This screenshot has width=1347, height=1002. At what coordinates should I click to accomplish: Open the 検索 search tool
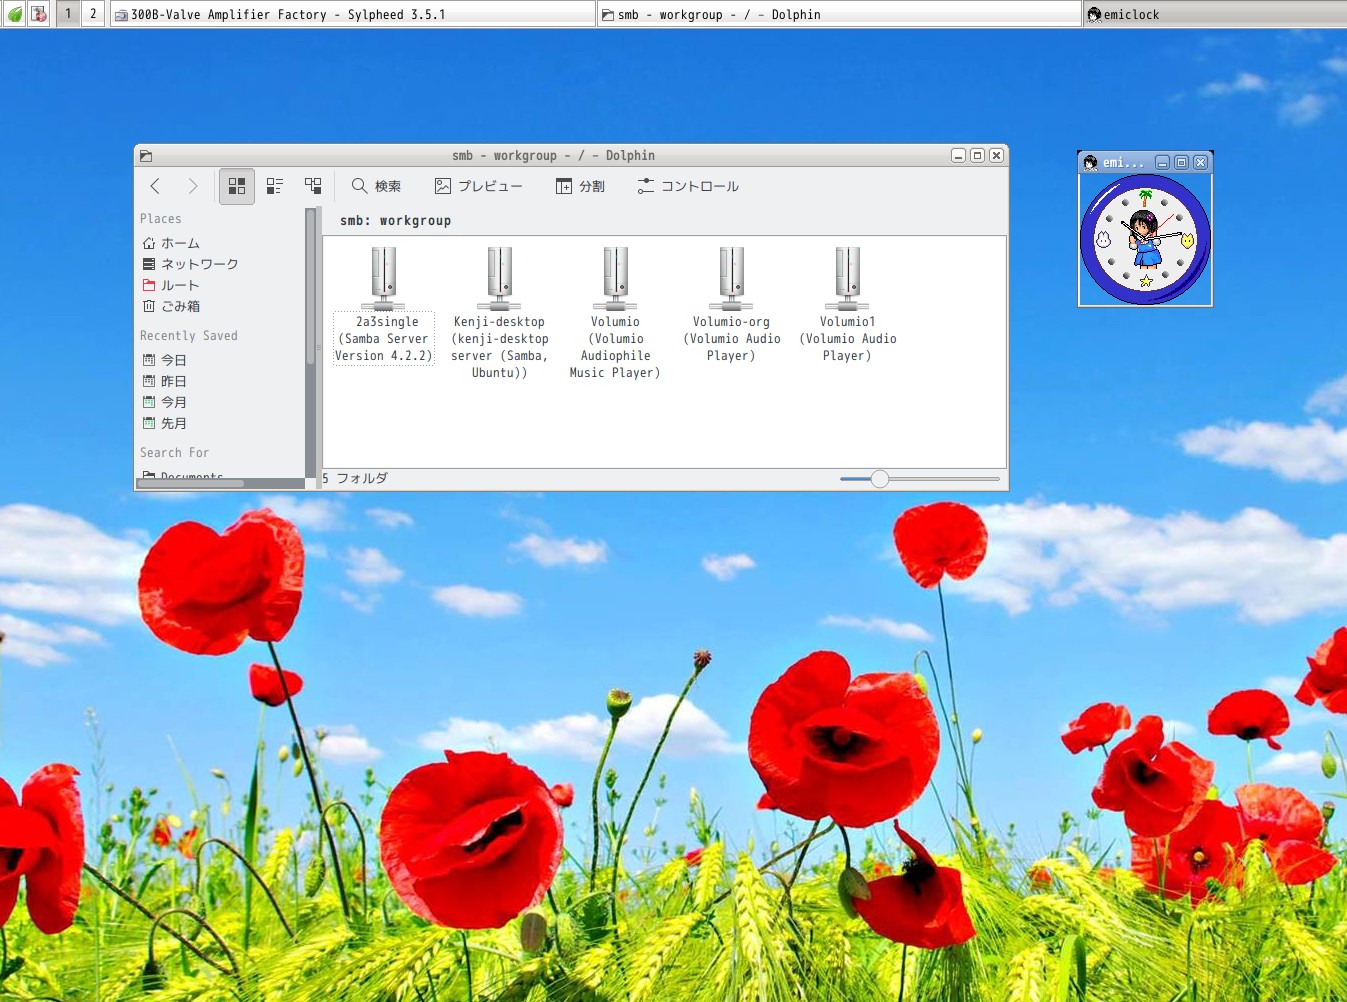point(376,186)
